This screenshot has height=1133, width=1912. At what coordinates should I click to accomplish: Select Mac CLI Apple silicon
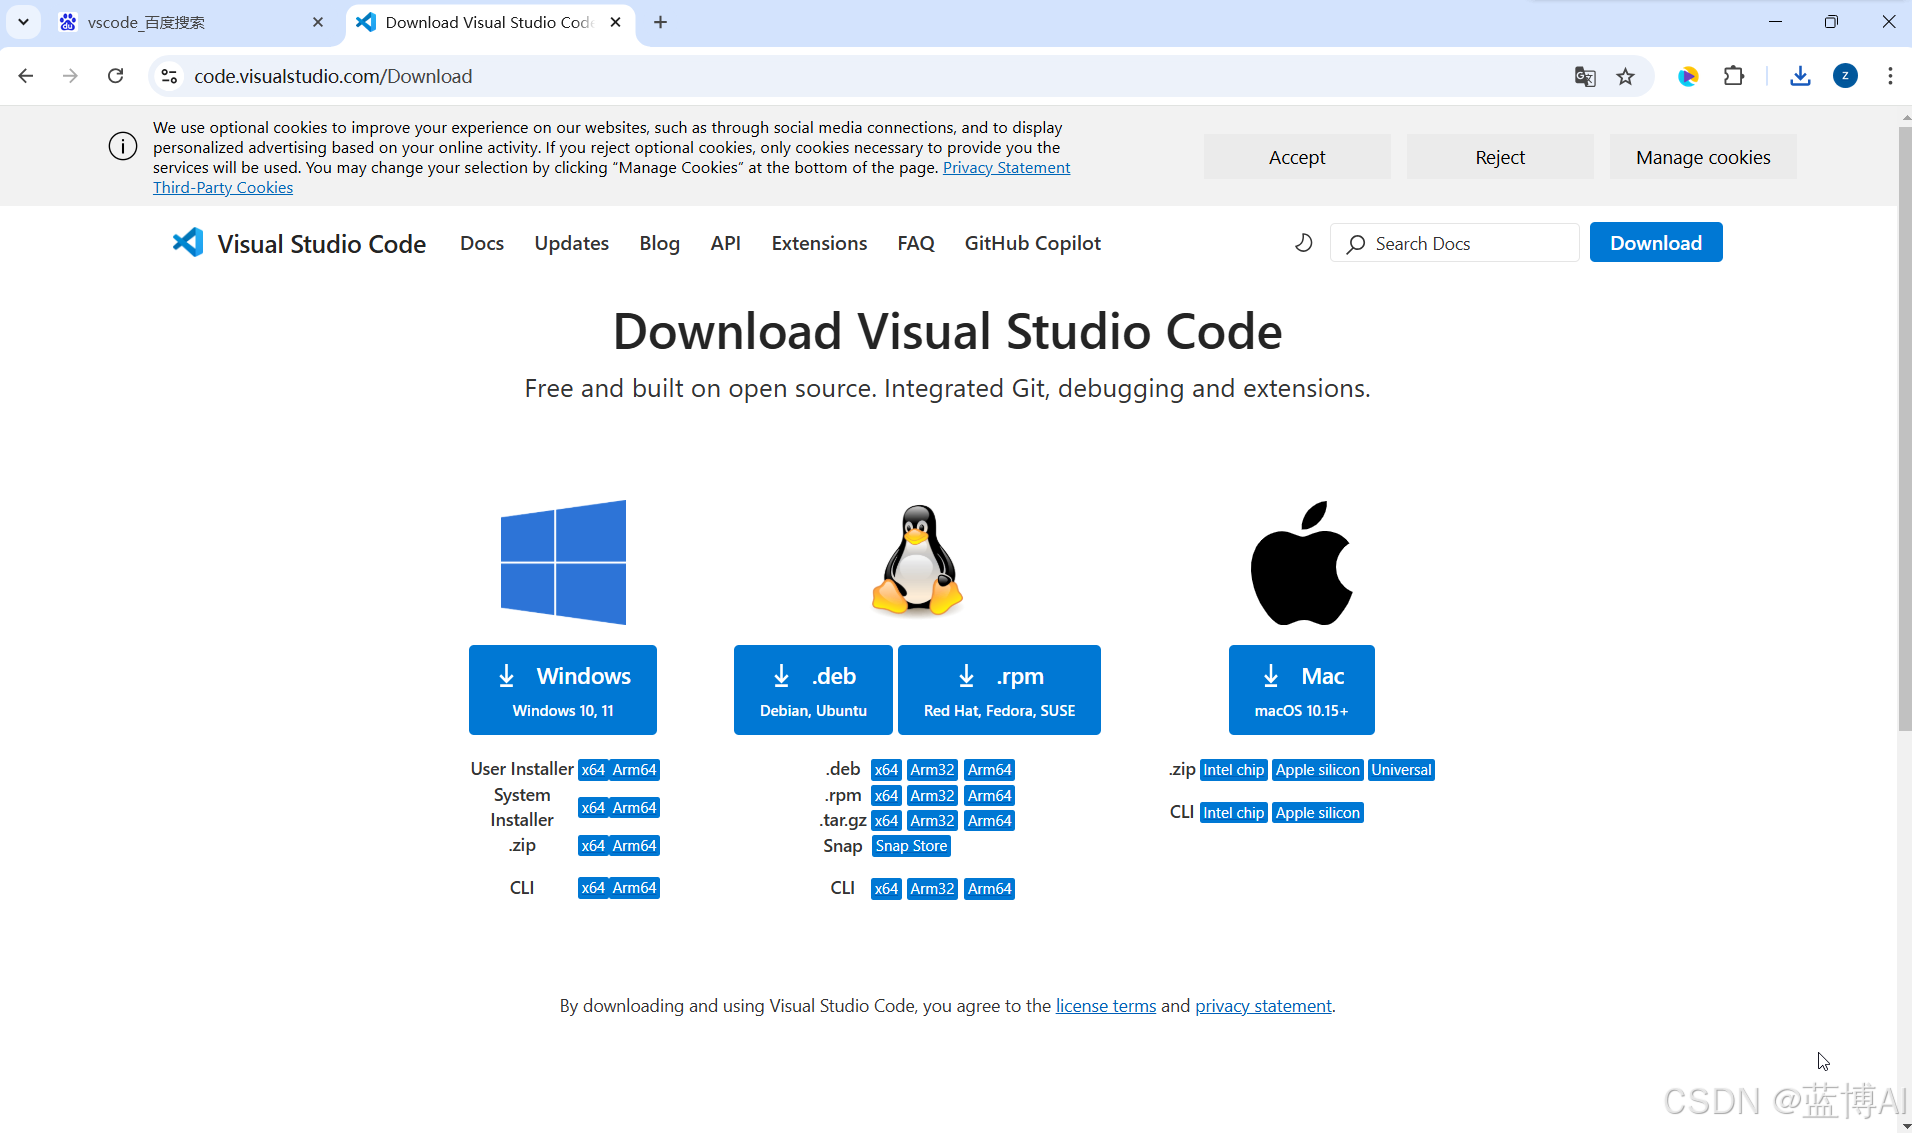click(x=1318, y=813)
